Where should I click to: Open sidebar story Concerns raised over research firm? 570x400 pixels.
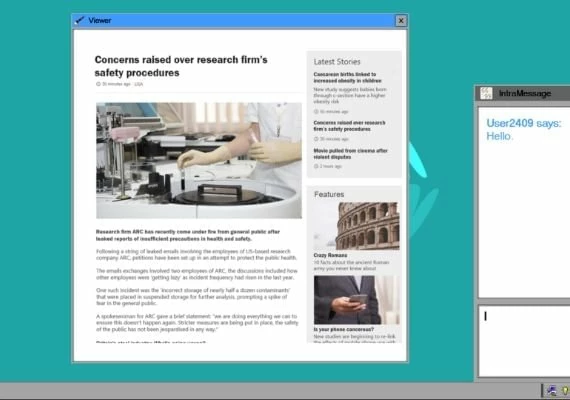(x=349, y=126)
